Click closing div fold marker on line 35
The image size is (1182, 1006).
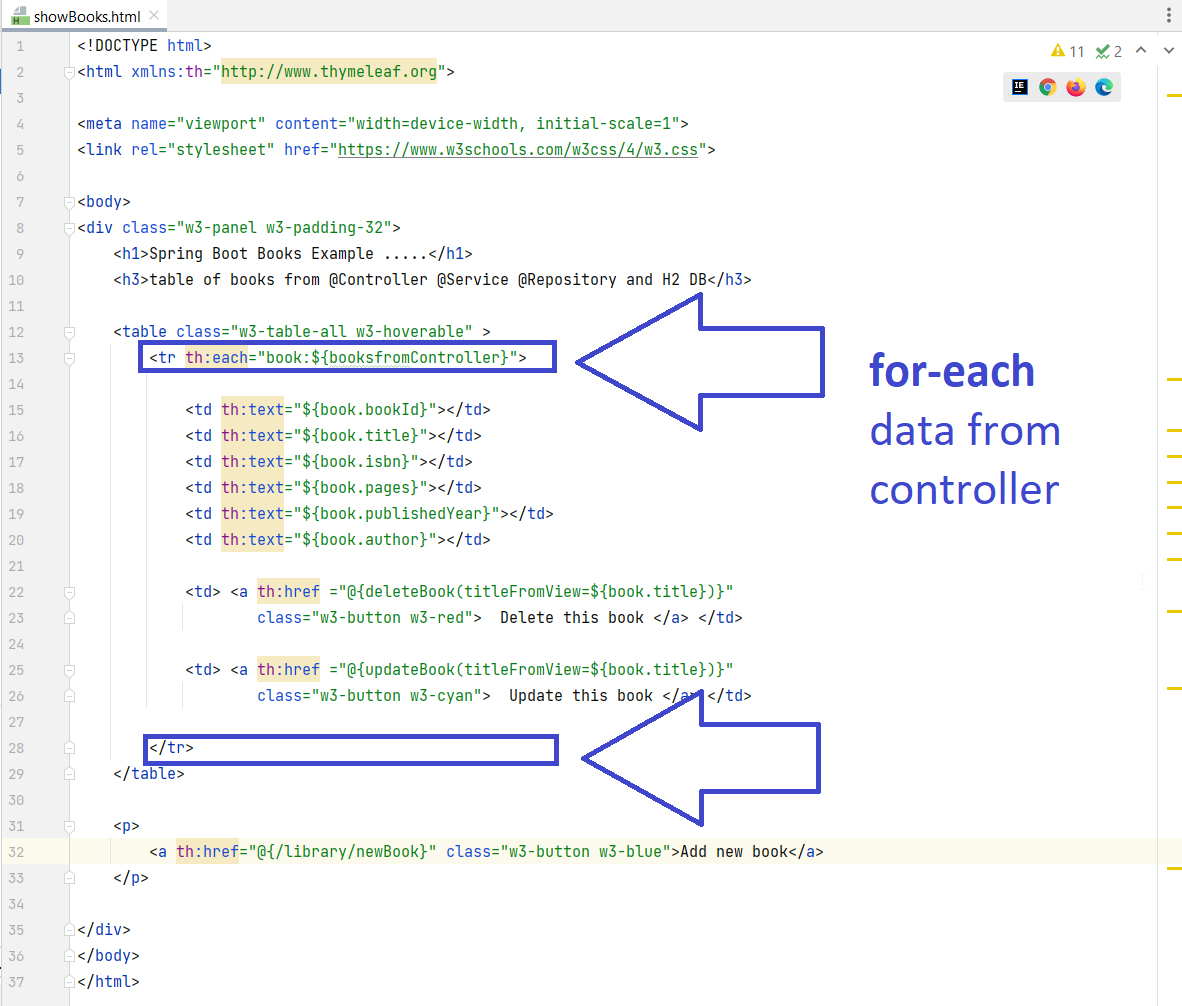point(69,931)
